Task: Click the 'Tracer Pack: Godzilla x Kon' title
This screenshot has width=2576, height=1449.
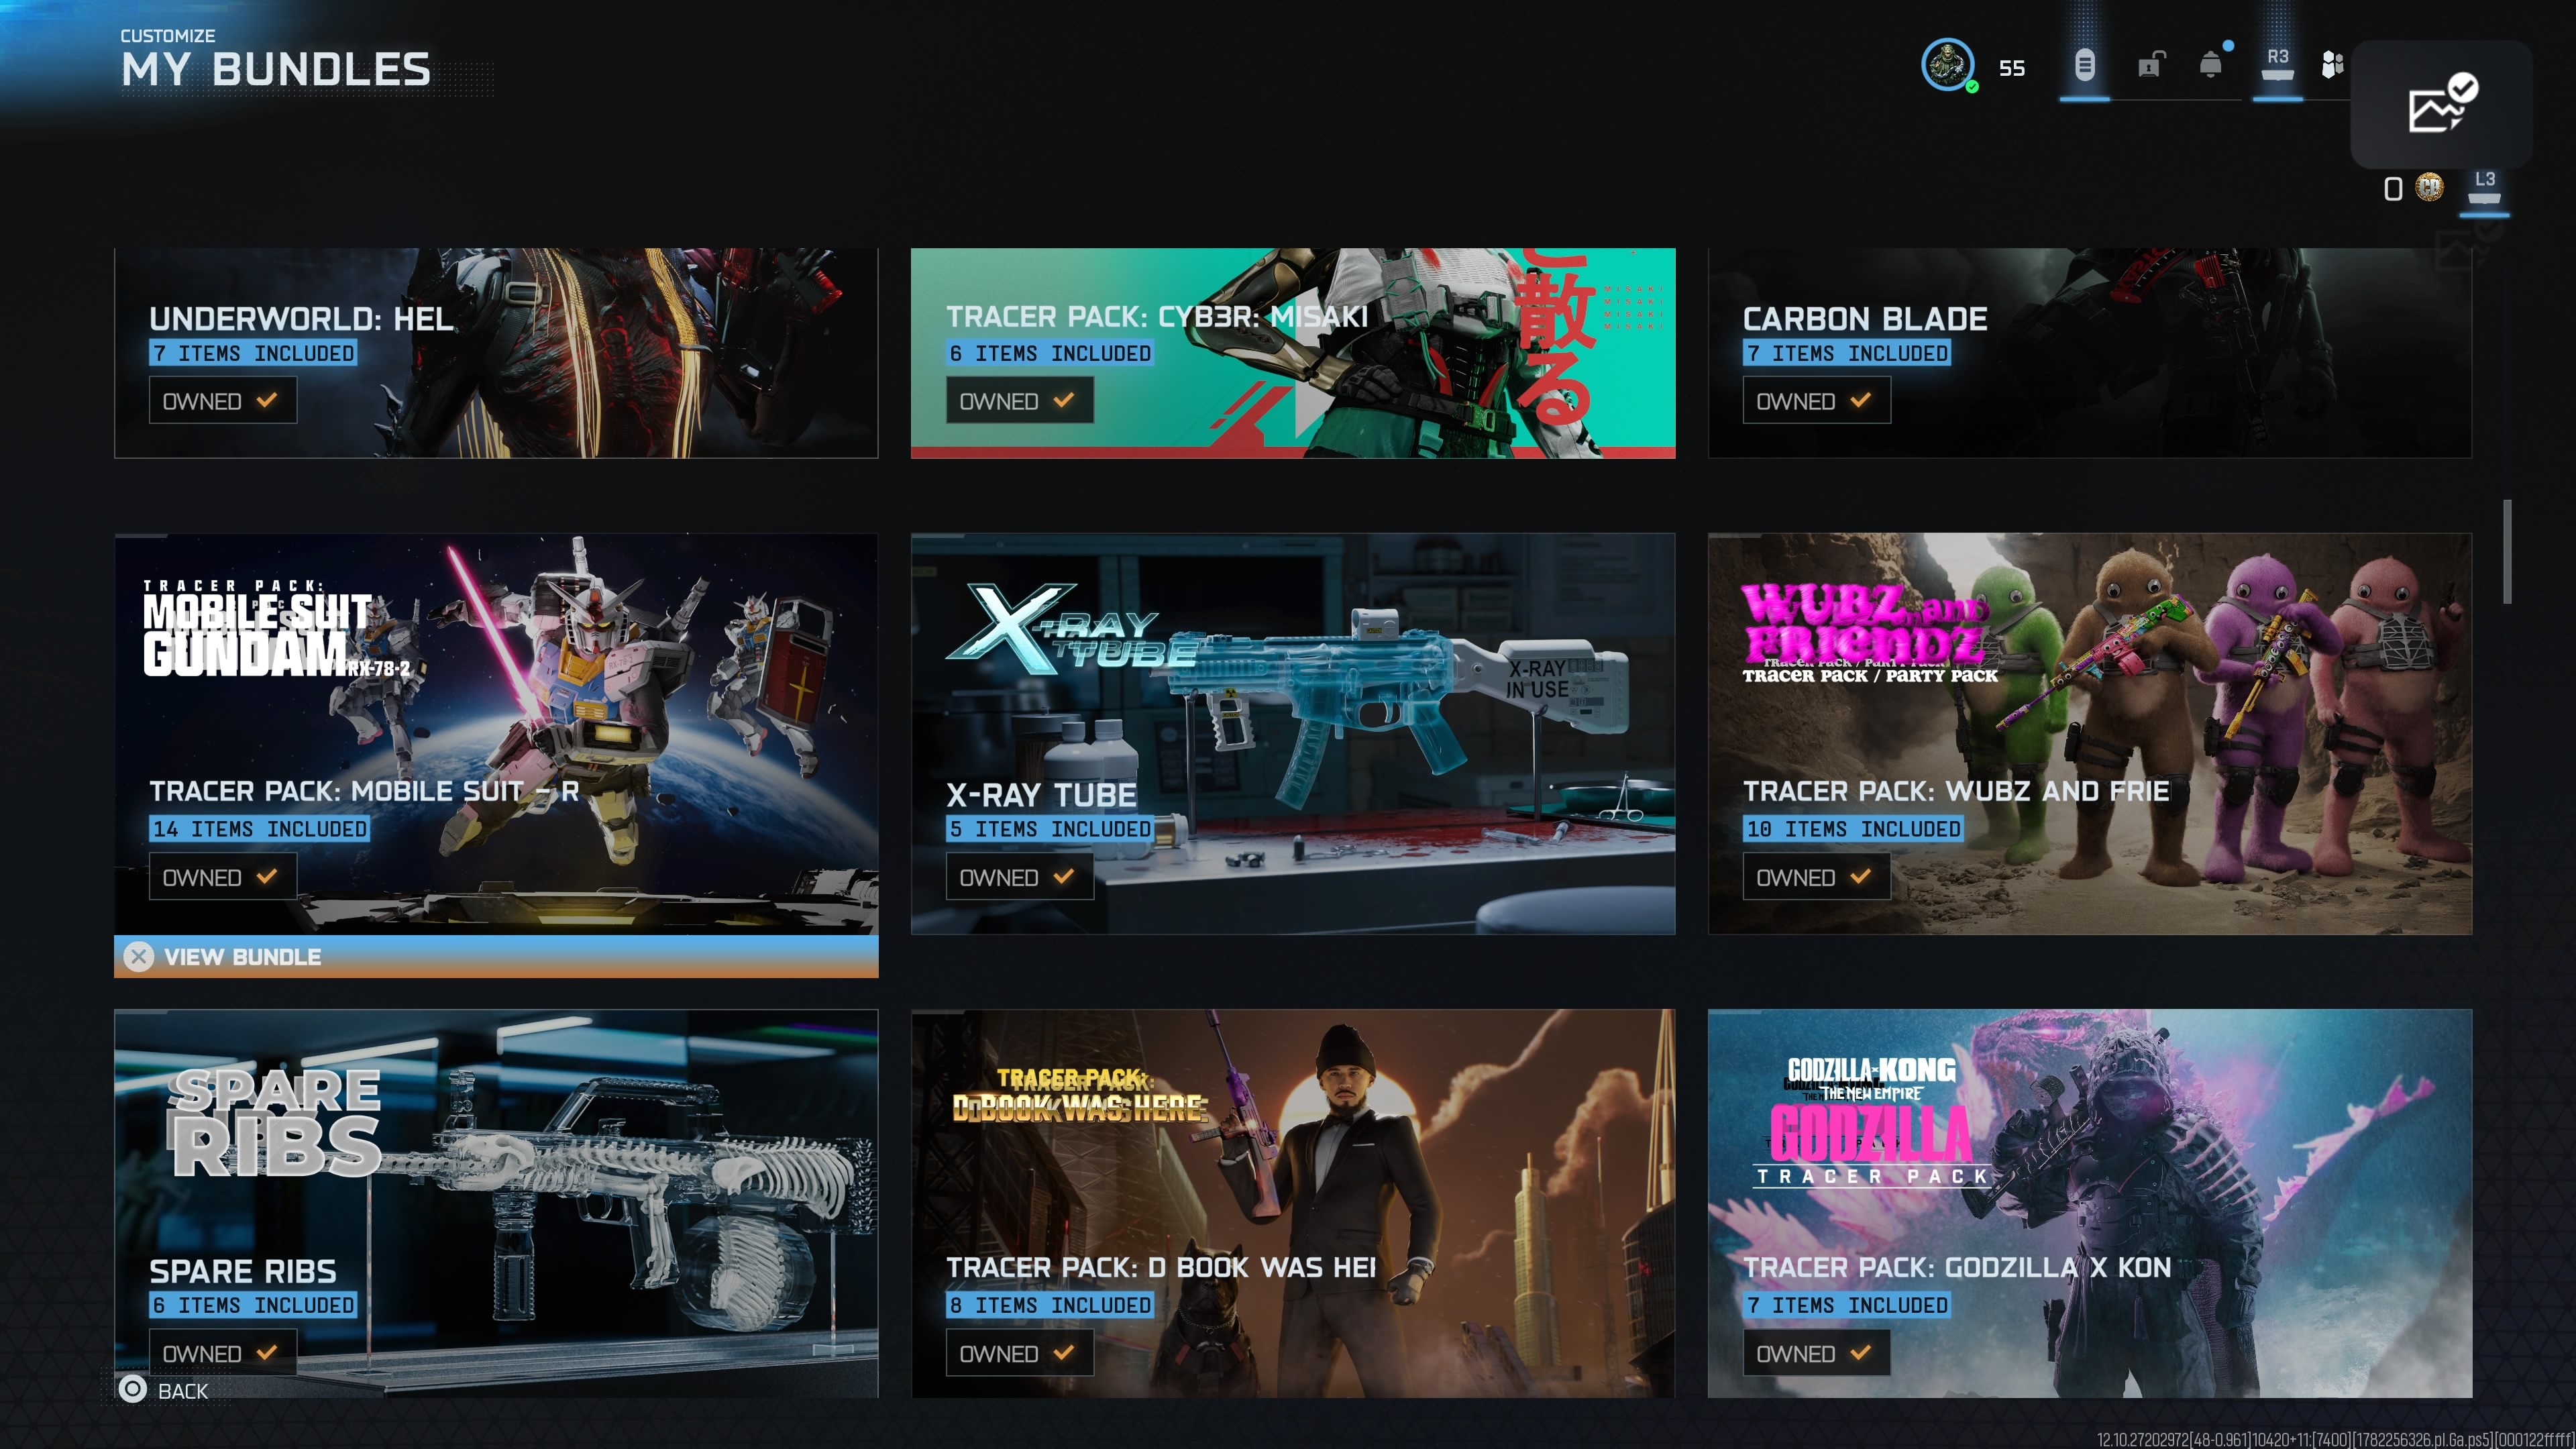Action: point(1957,1267)
